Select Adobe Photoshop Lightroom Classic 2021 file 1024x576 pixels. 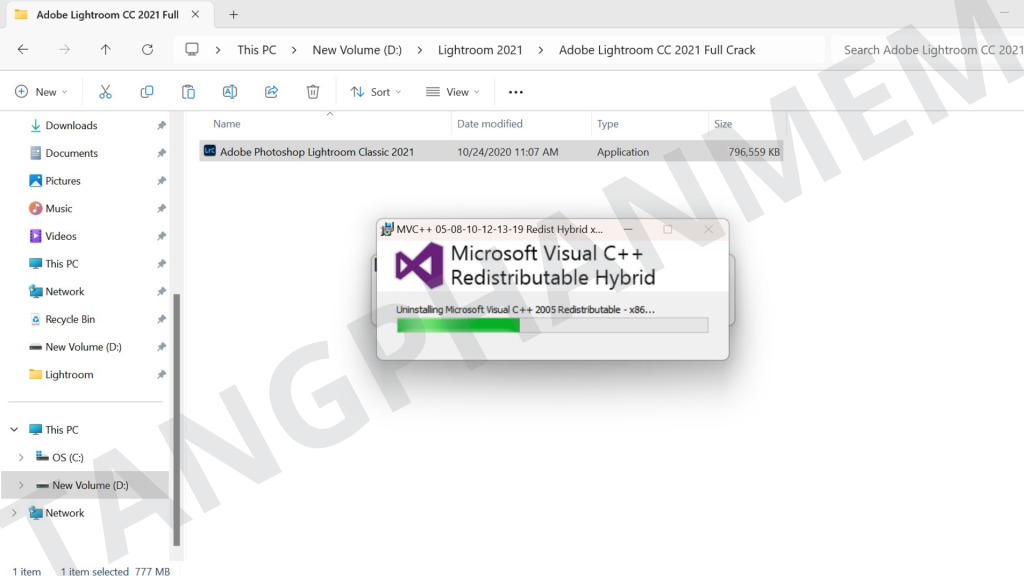point(316,152)
